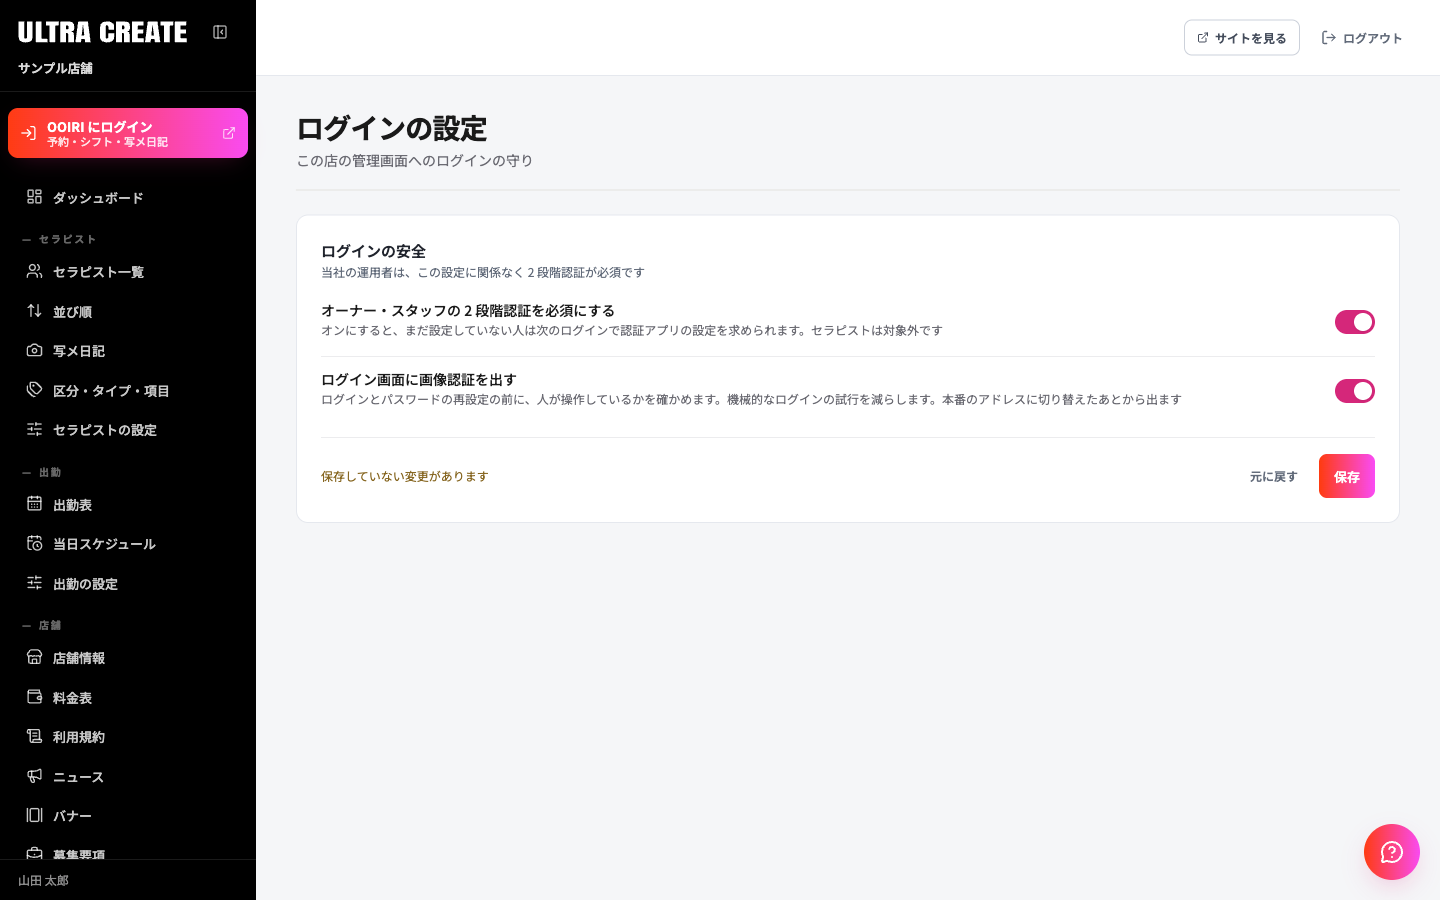Screen dimensions: 1440x900
Task: Open ニュース in the sidebar
Action: (128, 777)
